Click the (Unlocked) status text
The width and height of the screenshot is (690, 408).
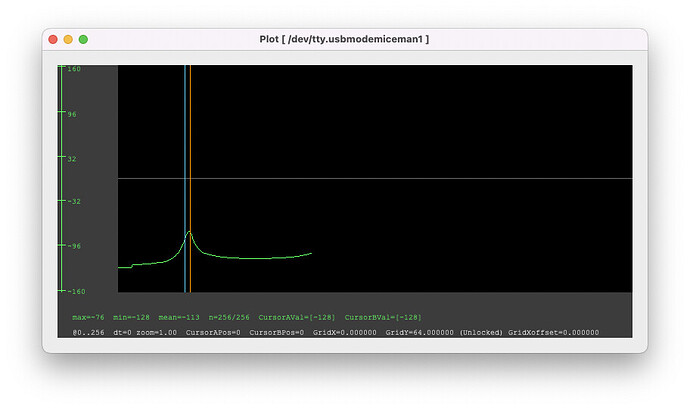(481, 333)
